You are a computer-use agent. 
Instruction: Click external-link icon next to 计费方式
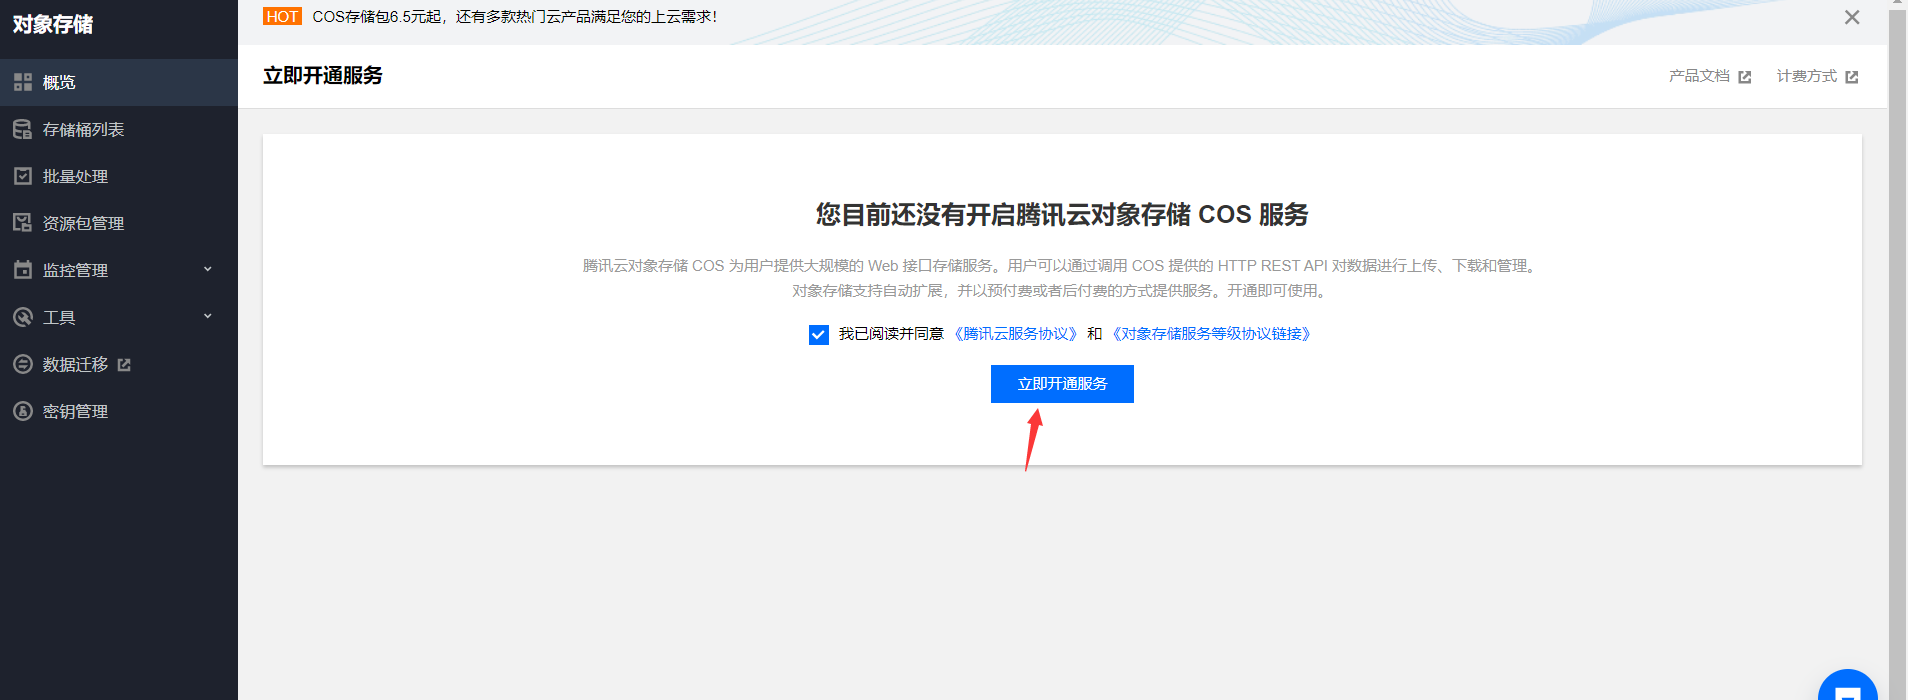pos(1852,77)
